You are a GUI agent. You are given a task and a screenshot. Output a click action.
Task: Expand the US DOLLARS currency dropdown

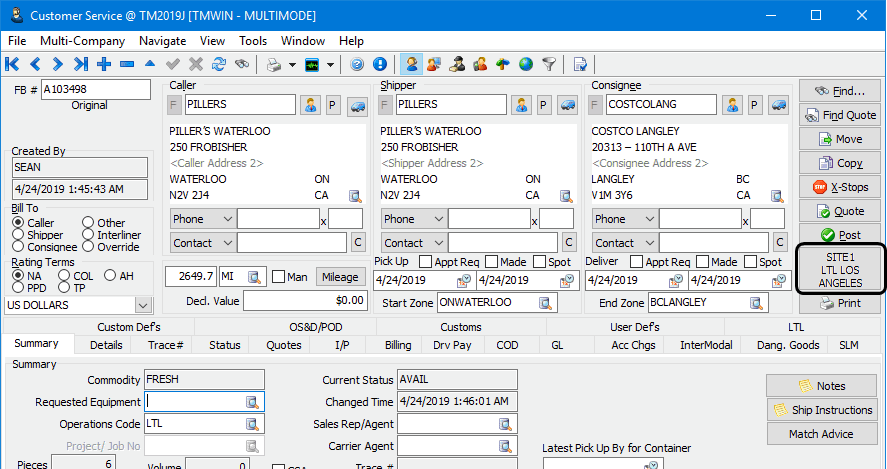coord(142,305)
